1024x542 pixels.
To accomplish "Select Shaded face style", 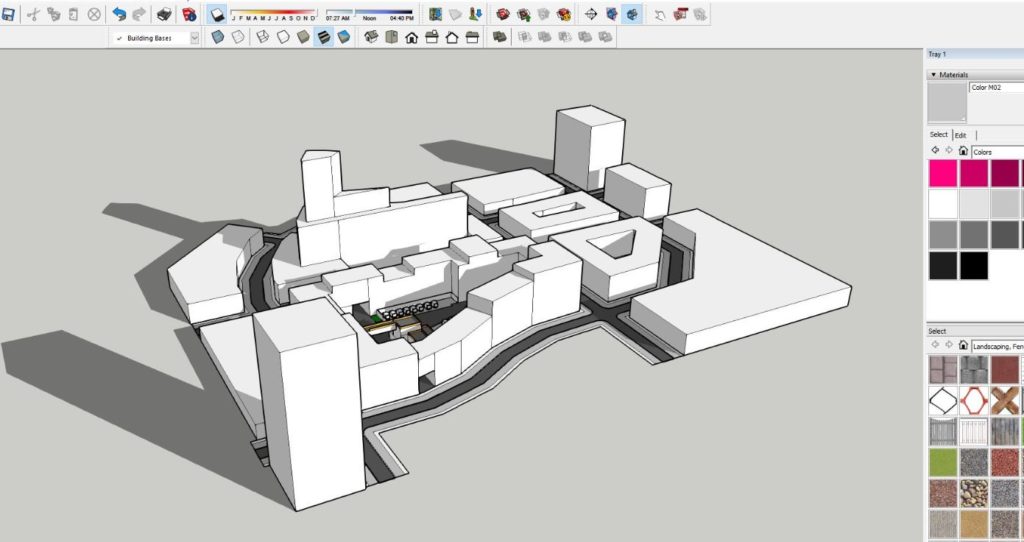I will click(x=303, y=37).
